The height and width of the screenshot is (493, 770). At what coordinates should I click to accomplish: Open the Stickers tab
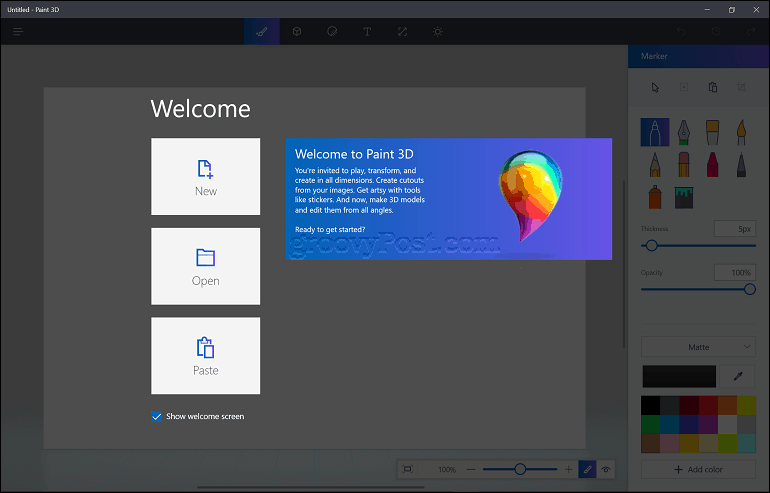pyautogui.click(x=332, y=32)
